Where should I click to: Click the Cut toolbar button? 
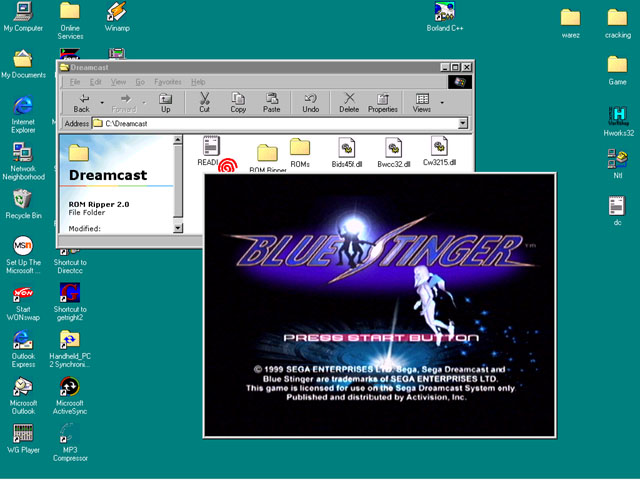[x=204, y=103]
